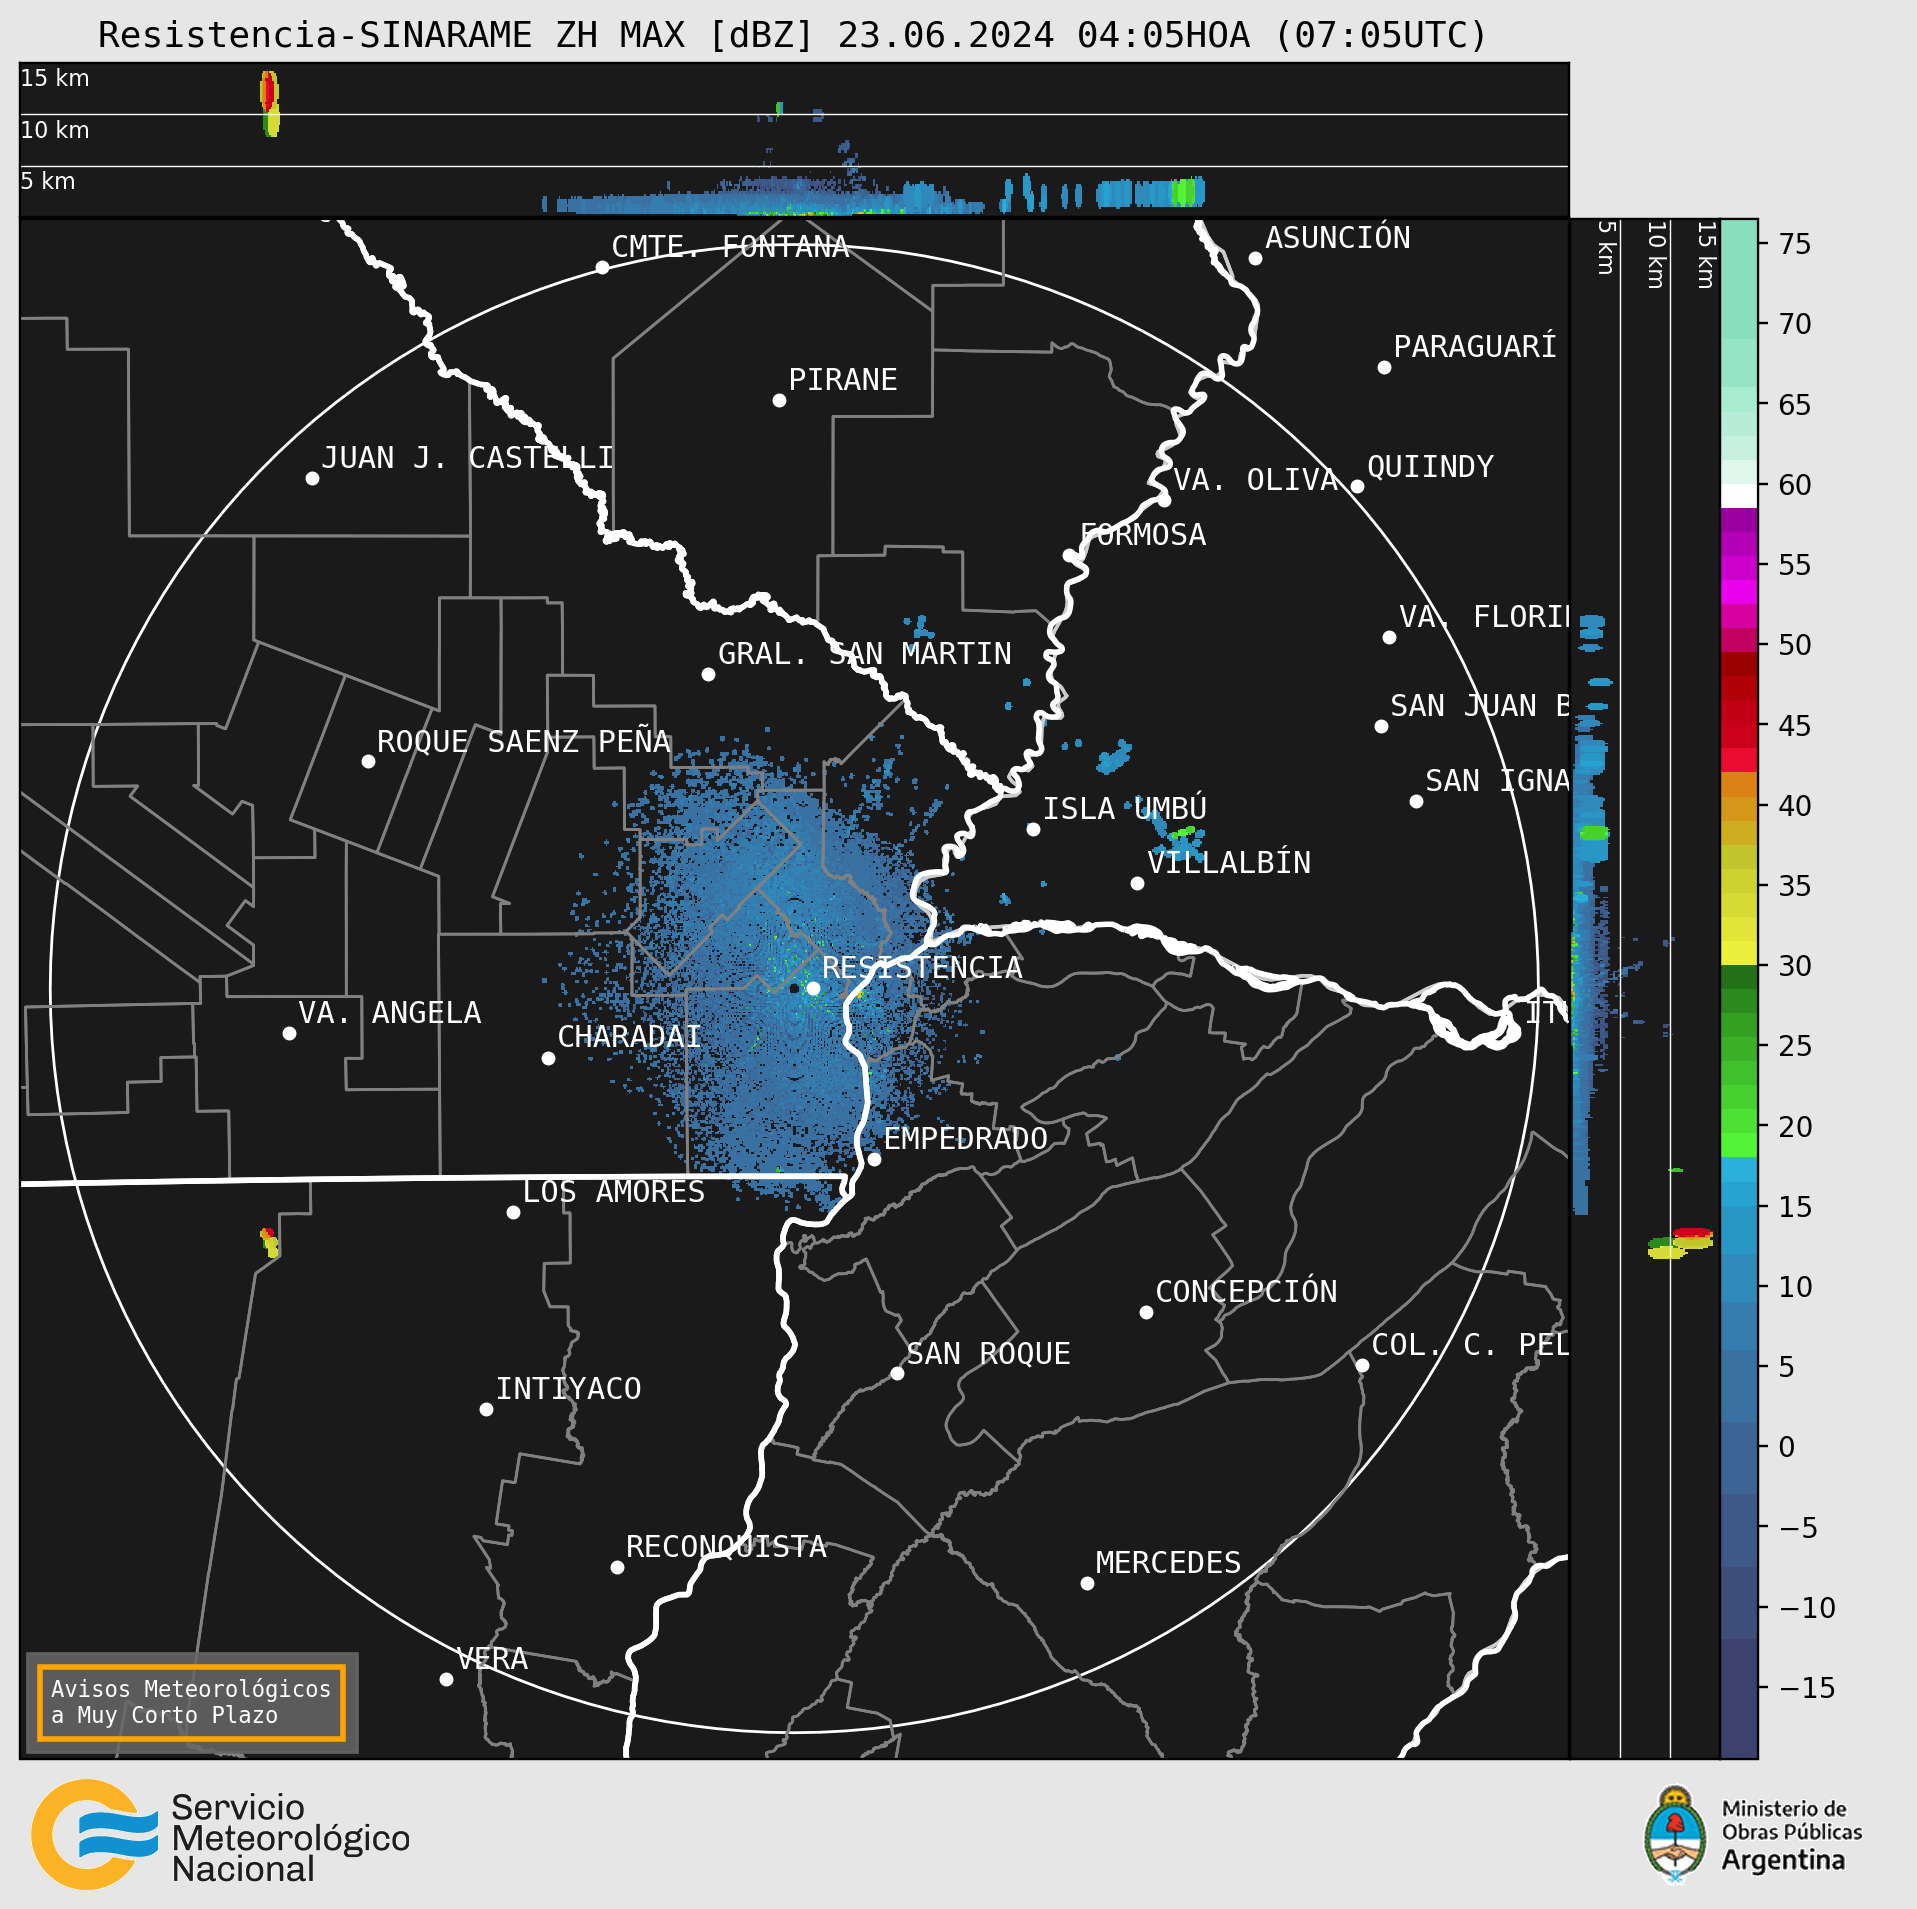Click the VA. ANGELA label

(x=390, y=1012)
